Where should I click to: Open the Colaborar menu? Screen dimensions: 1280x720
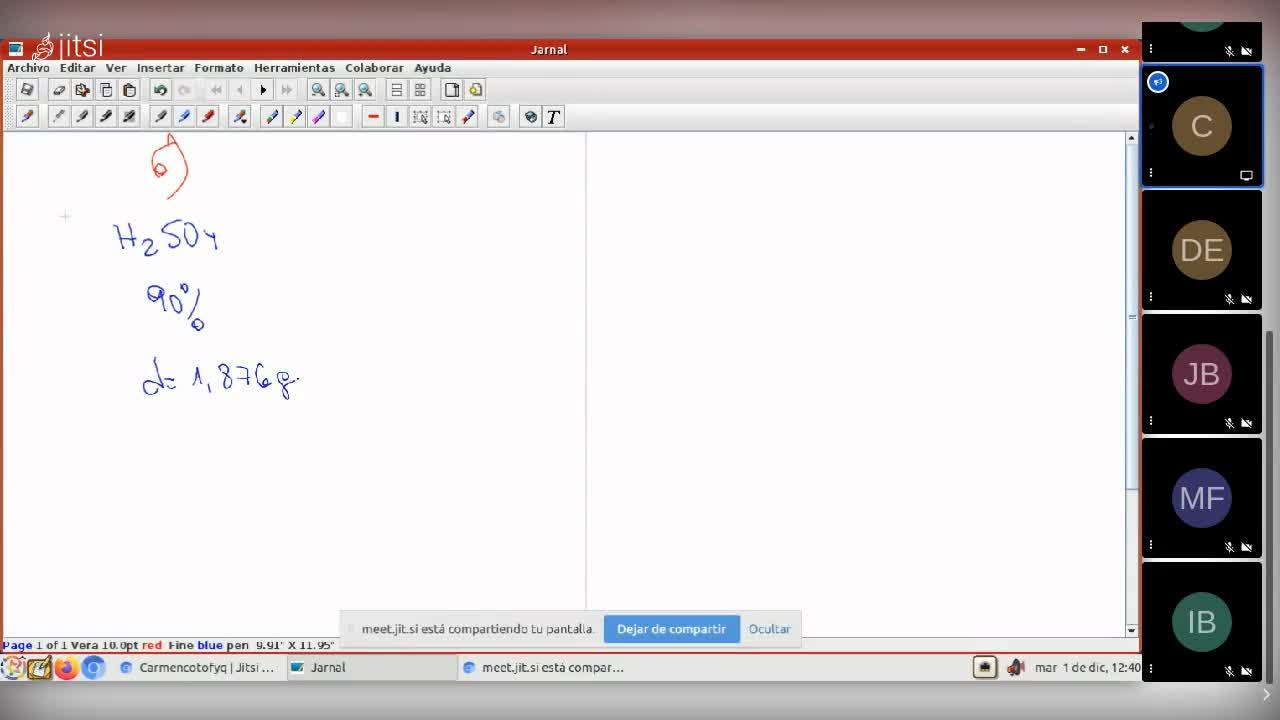point(374,68)
